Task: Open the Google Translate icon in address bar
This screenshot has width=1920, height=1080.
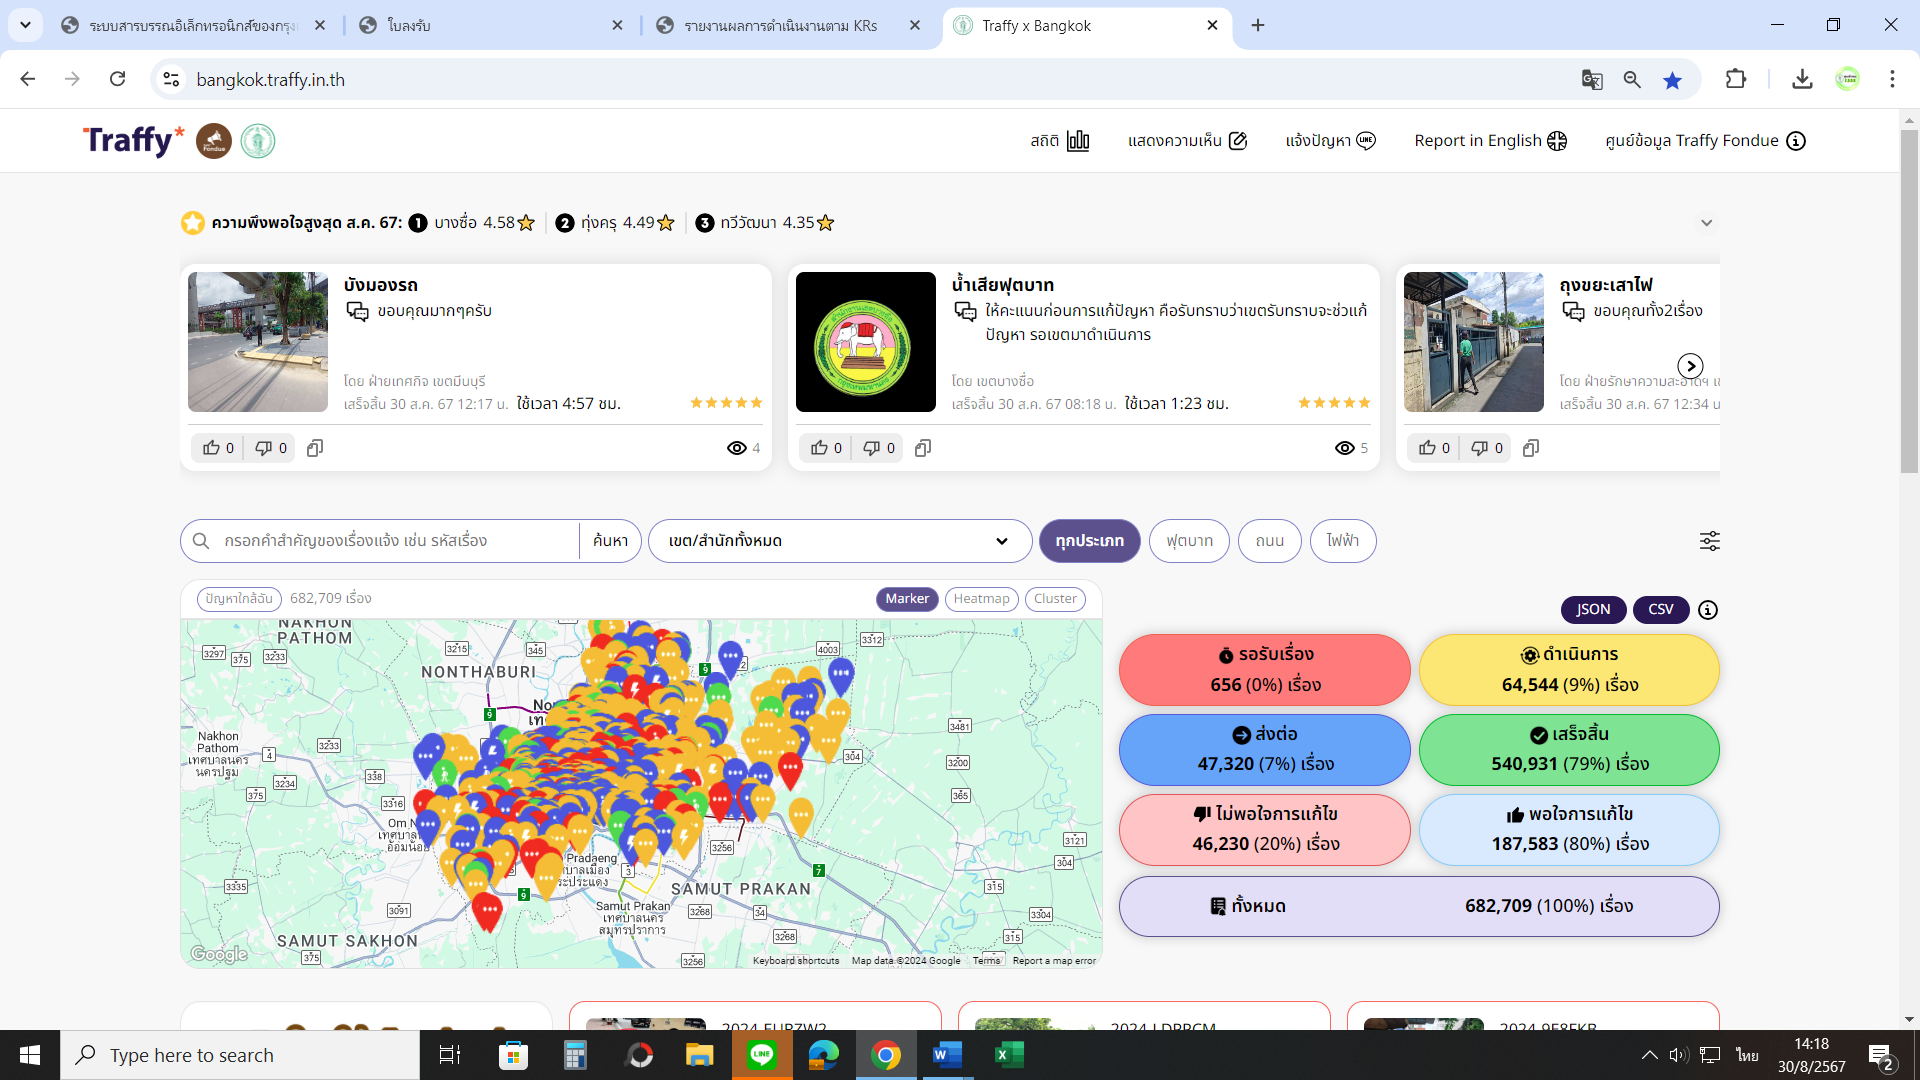Action: (1592, 80)
